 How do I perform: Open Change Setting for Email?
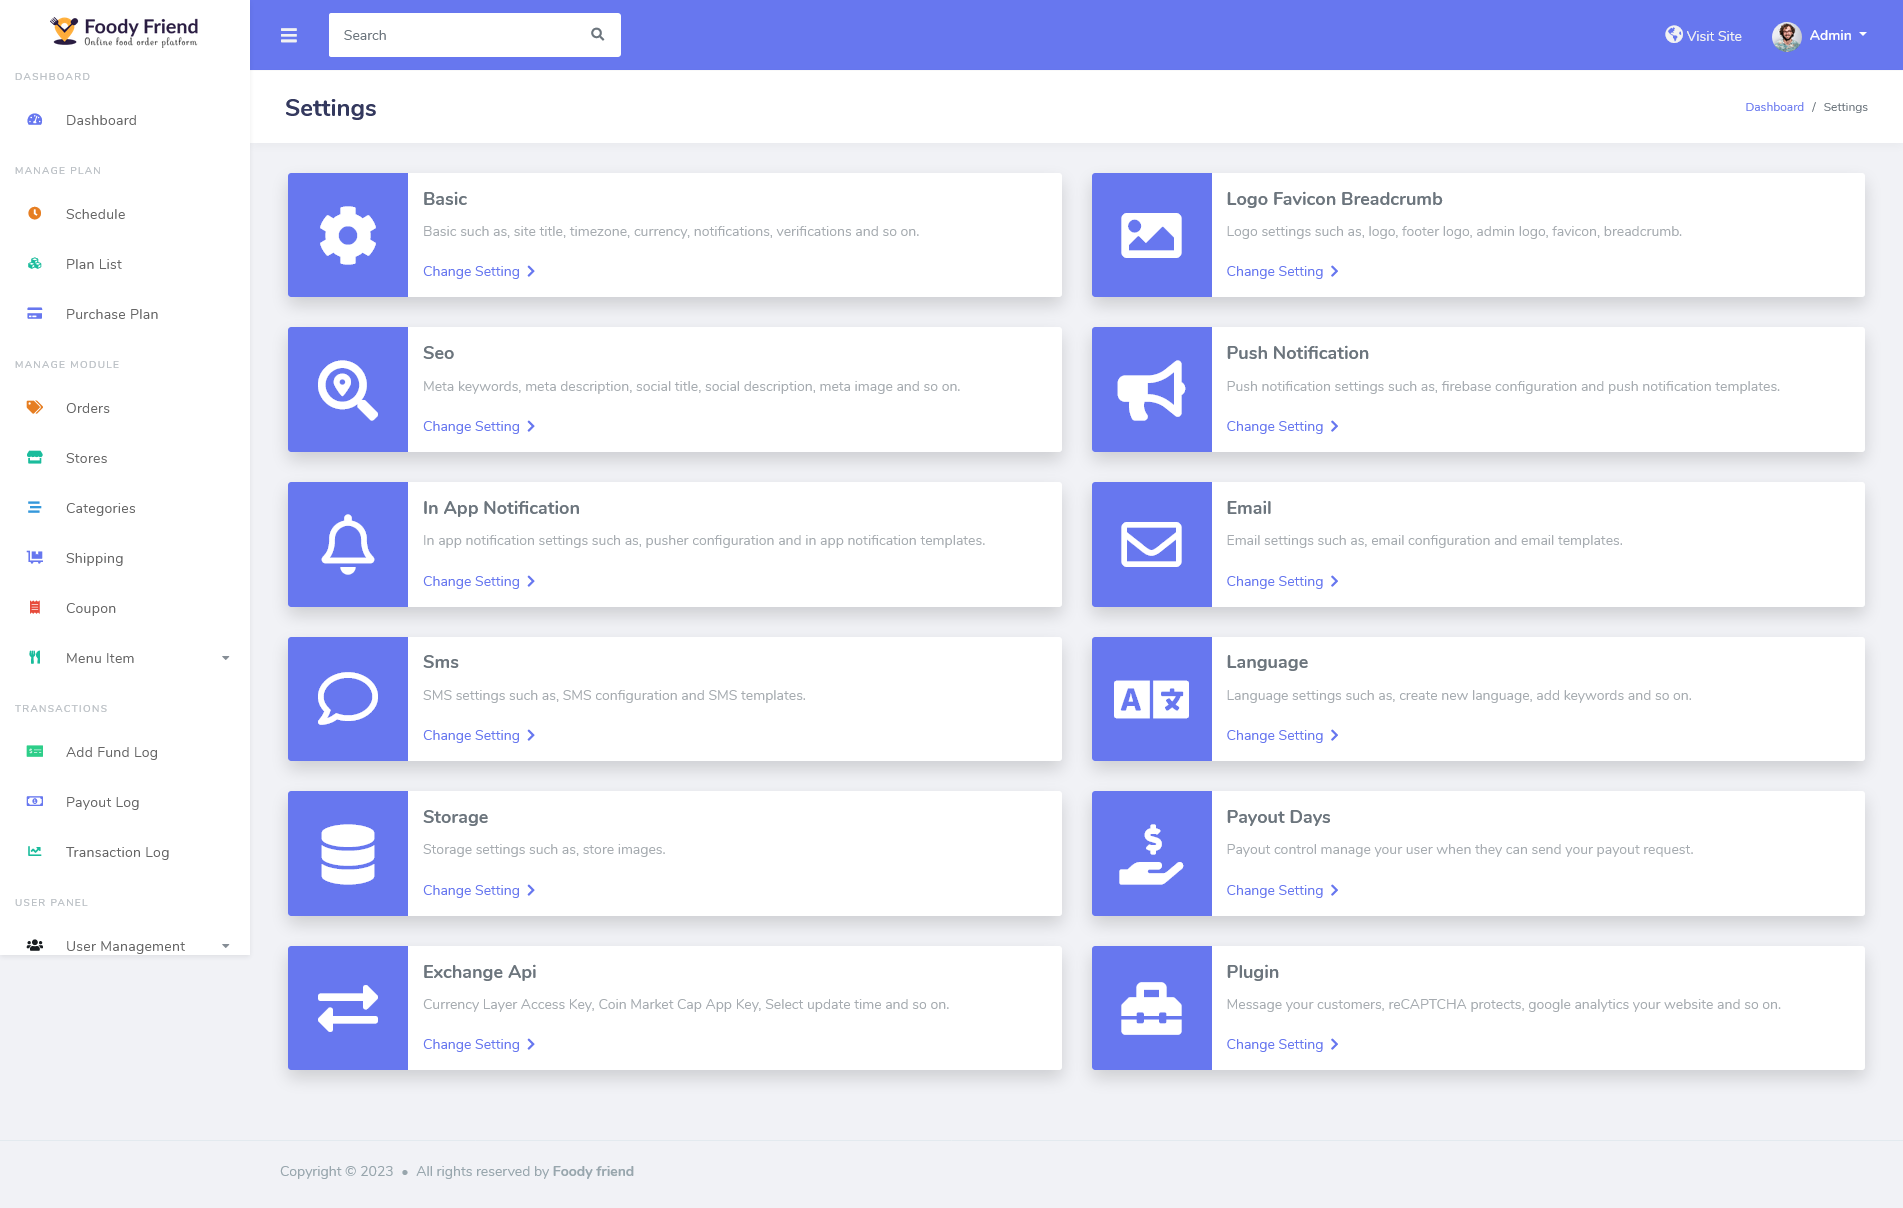(x=1282, y=581)
